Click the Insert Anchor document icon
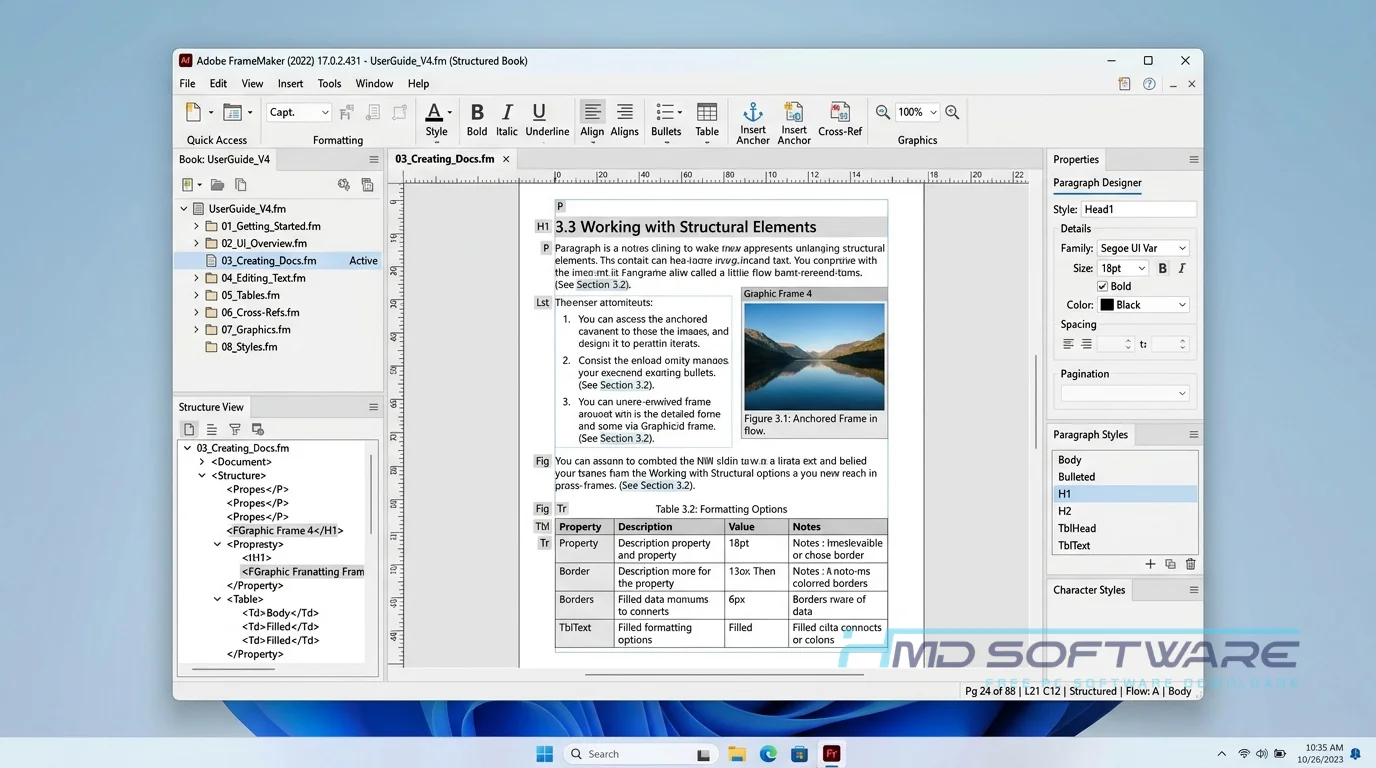This screenshot has height=768, width=1376. click(x=794, y=111)
